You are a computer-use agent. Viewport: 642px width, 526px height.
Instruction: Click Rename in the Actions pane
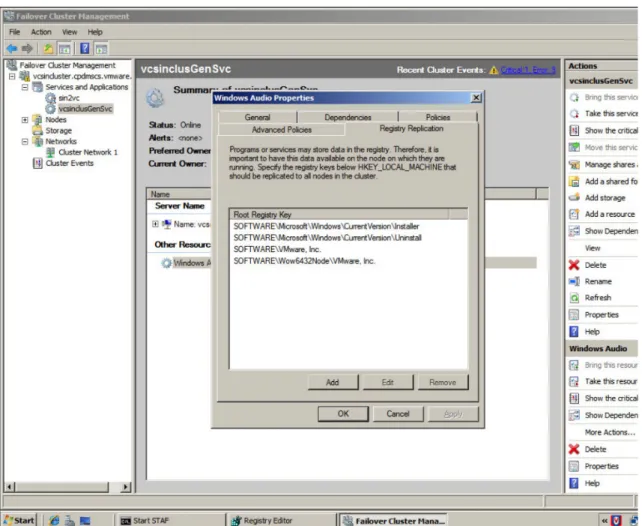(590, 282)
